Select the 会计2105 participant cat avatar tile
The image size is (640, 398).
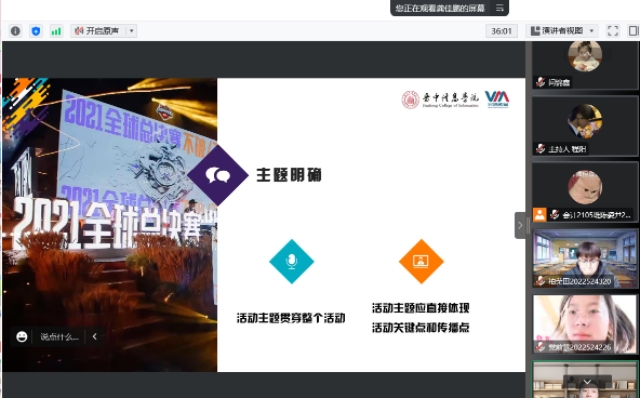(585, 192)
